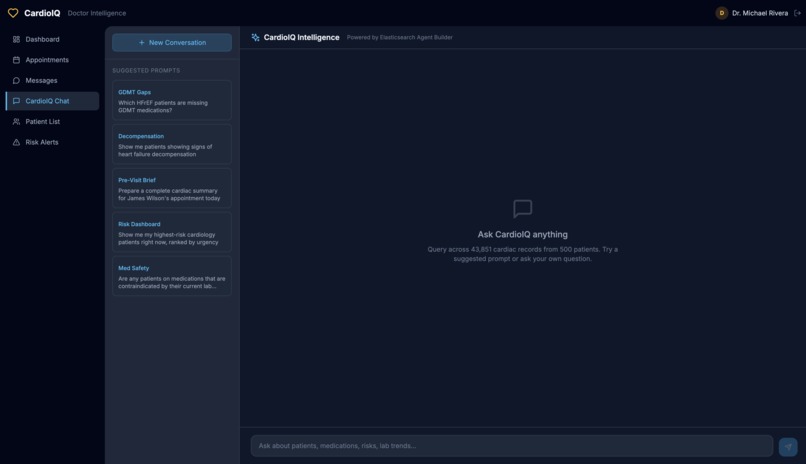
Task: Choose the GDMT Gaps suggested prompt
Action: 172,100
